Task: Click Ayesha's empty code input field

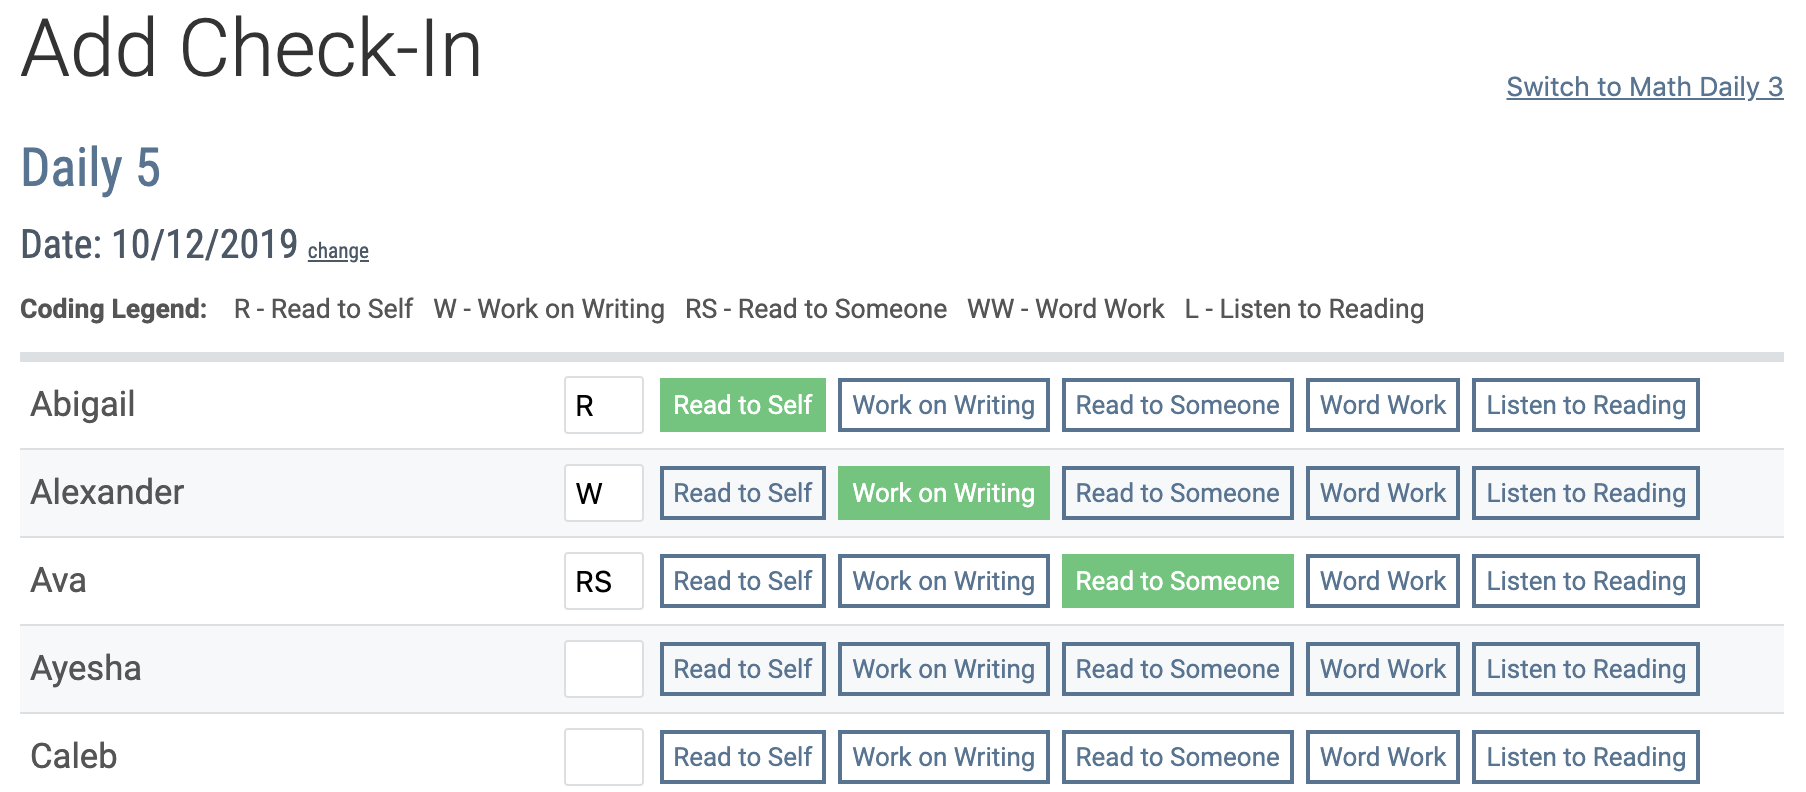Action: tap(603, 669)
